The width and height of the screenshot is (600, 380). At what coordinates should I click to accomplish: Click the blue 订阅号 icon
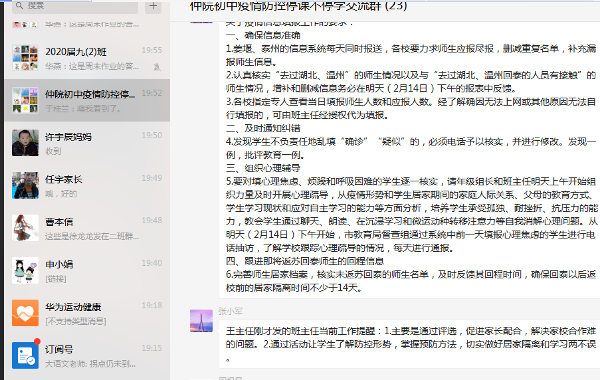click(x=25, y=356)
